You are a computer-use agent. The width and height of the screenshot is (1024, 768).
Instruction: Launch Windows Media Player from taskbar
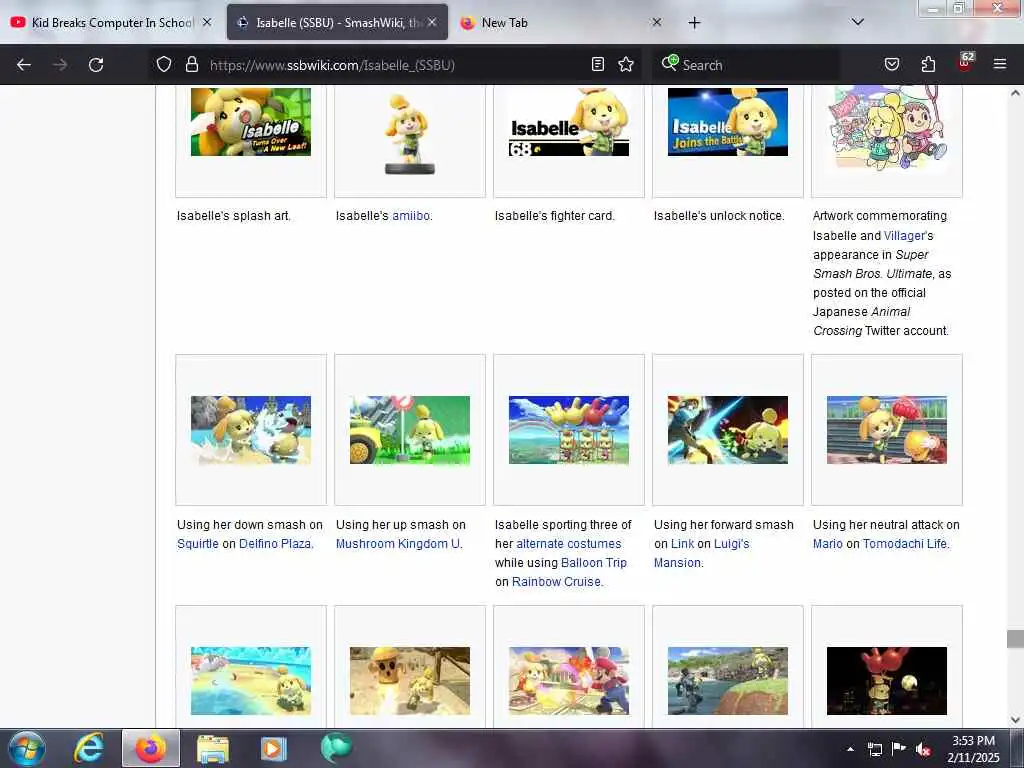click(x=274, y=748)
